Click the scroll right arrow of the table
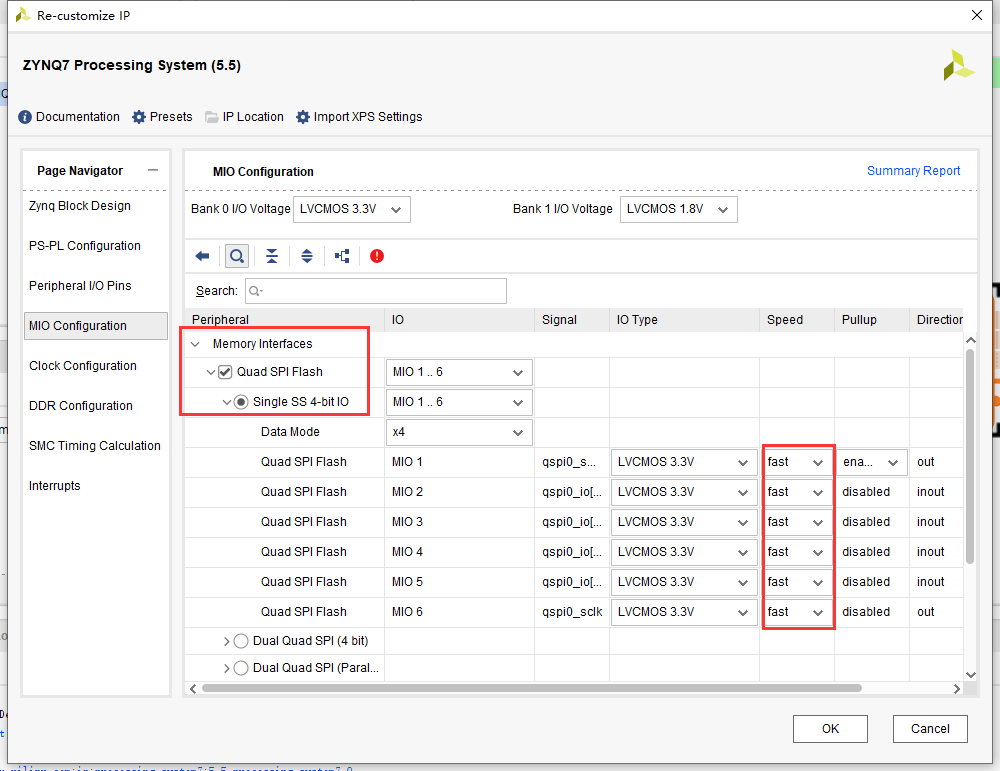This screenshot has width=1000, height=771. 957,689
